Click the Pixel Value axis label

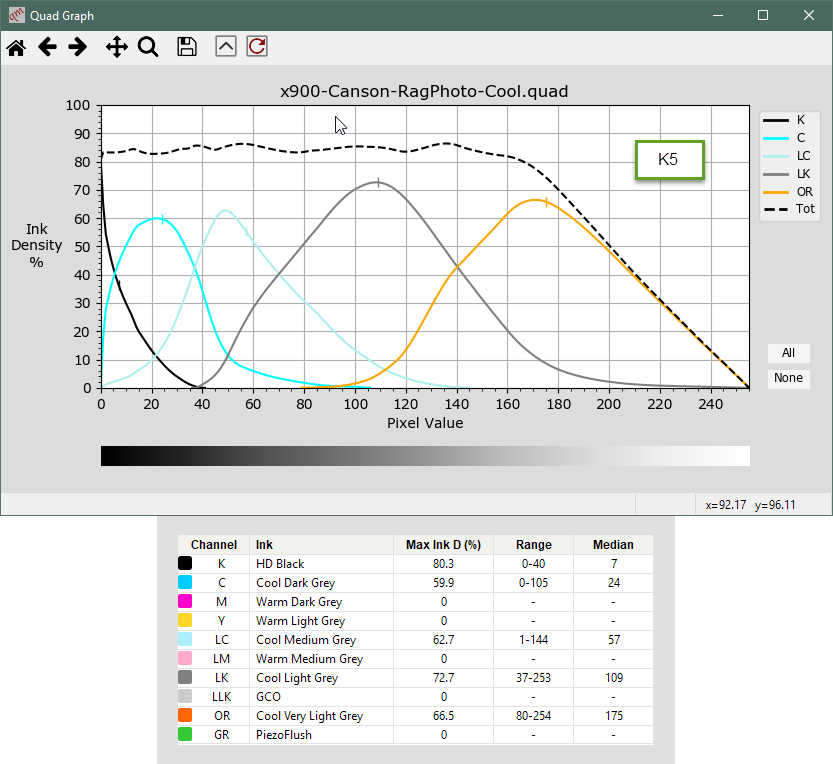[425, 423]
